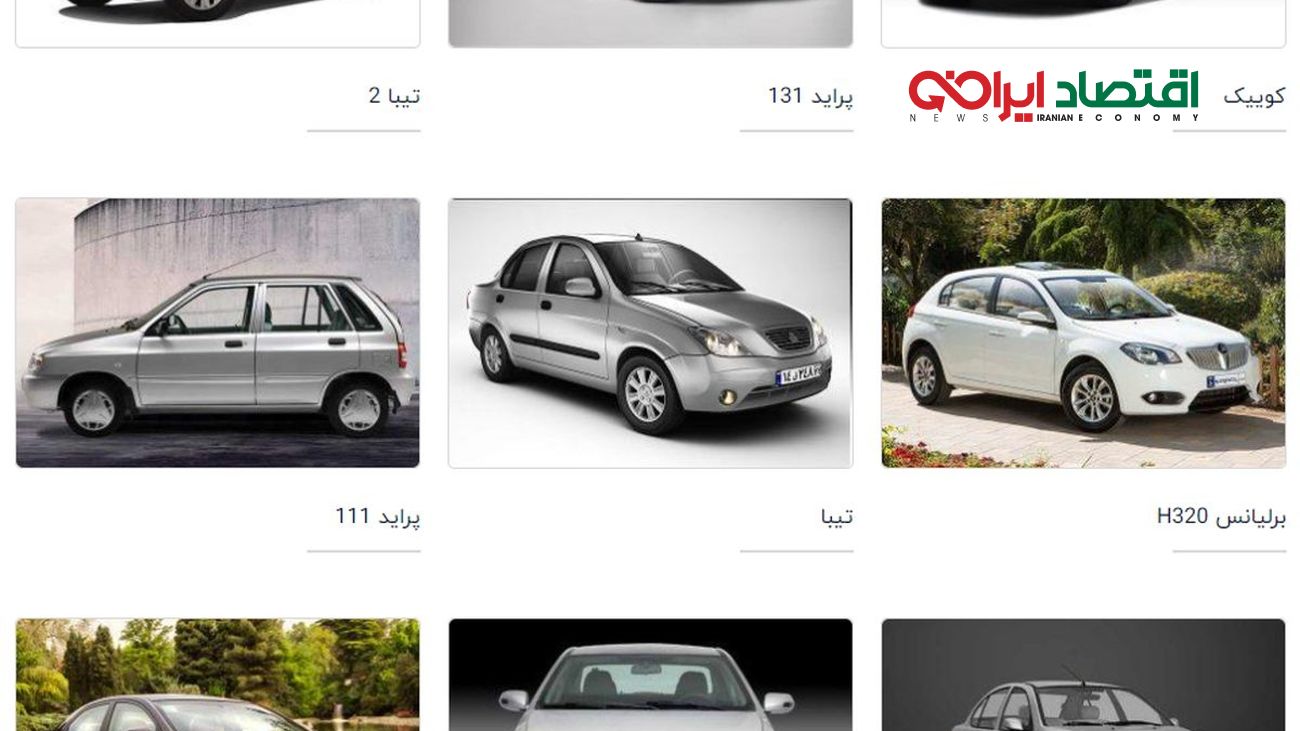Open the silver Pride 111 hatchback photo
The image size is (1300, 731).
218,333
